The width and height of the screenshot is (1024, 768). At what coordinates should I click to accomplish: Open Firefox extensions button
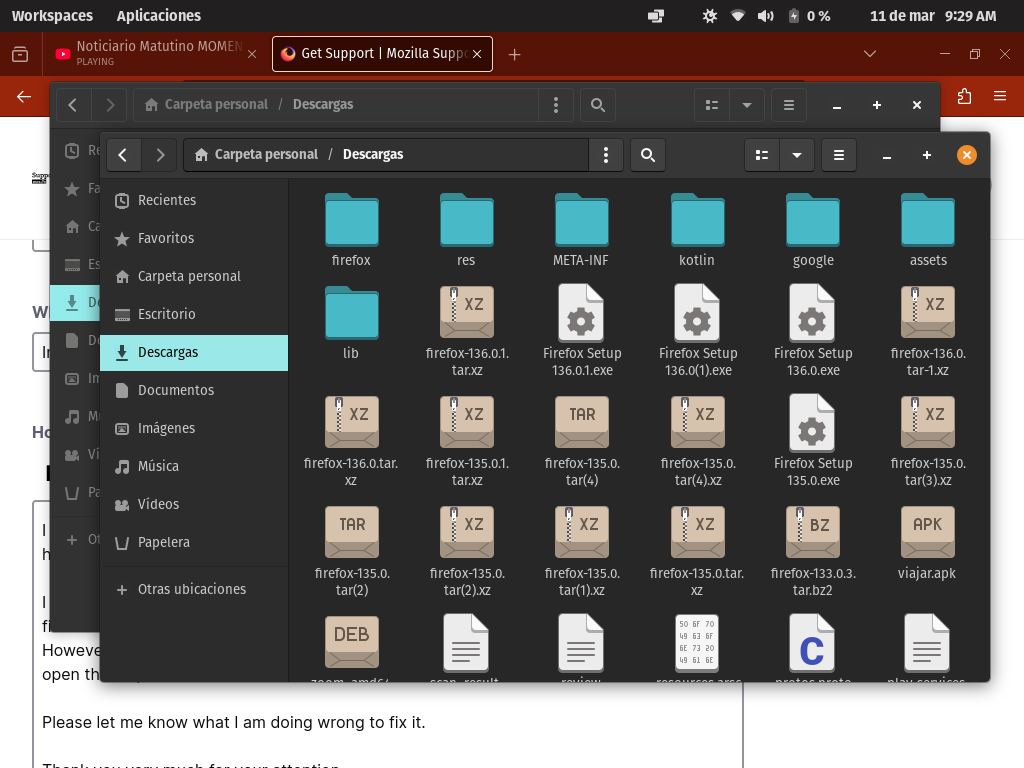coord(965,97)
